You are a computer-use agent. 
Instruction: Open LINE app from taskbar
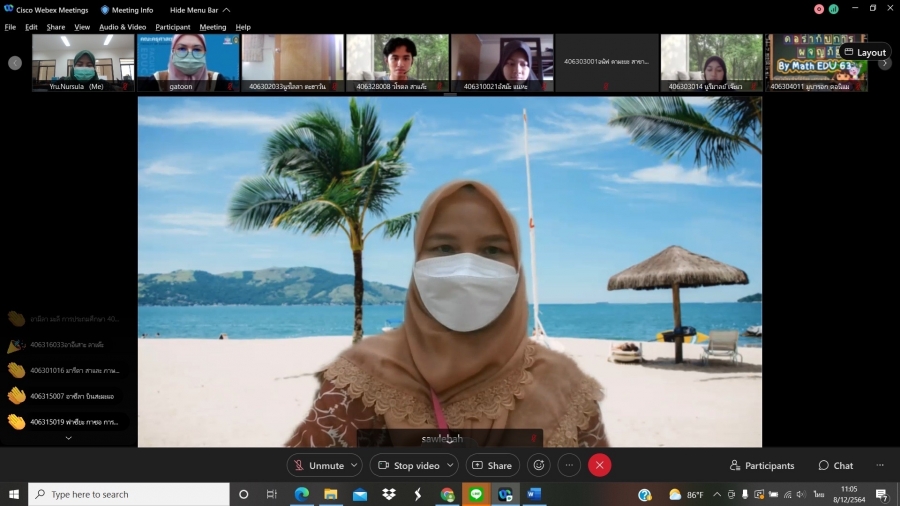[476, 494]
